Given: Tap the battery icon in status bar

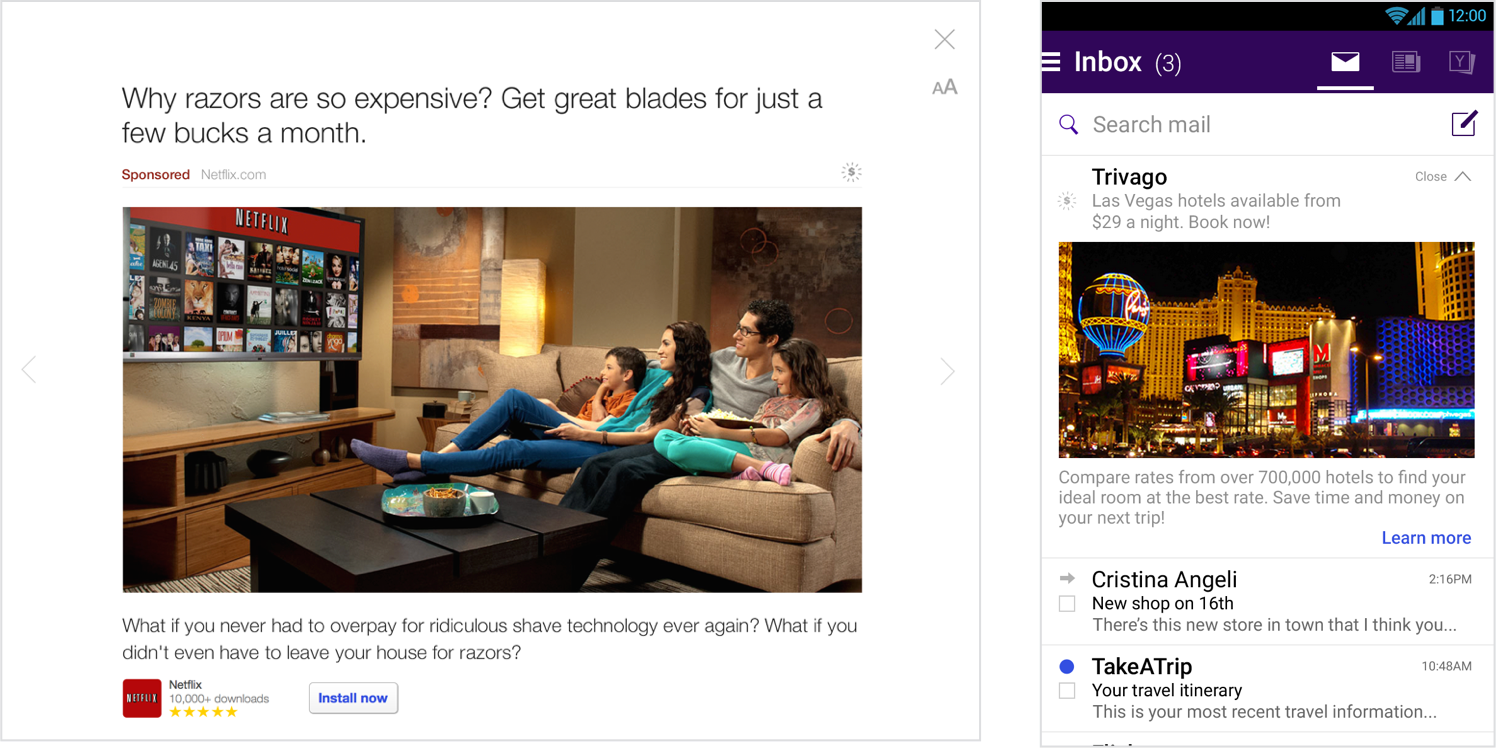Looking at the screenshot, I should click(1437, 15).
